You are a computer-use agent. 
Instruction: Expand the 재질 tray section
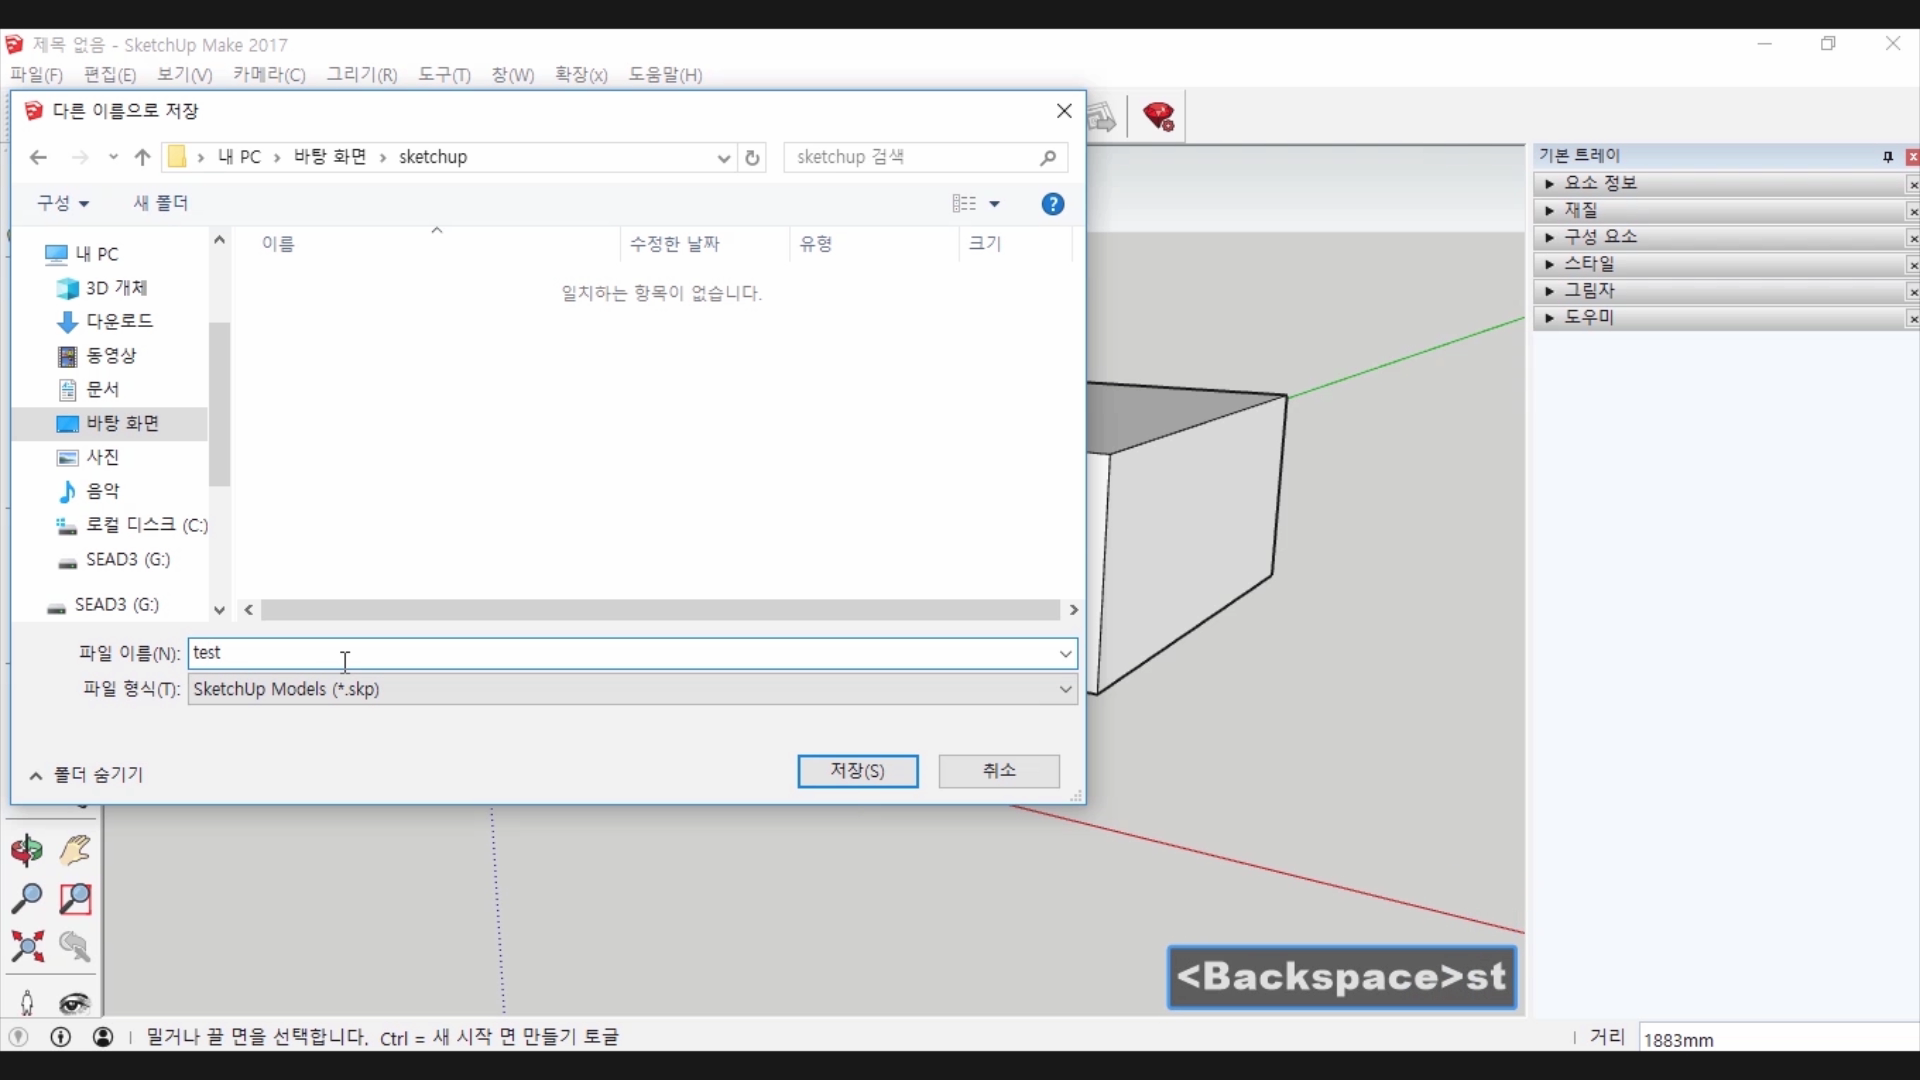coord(1580,210)
